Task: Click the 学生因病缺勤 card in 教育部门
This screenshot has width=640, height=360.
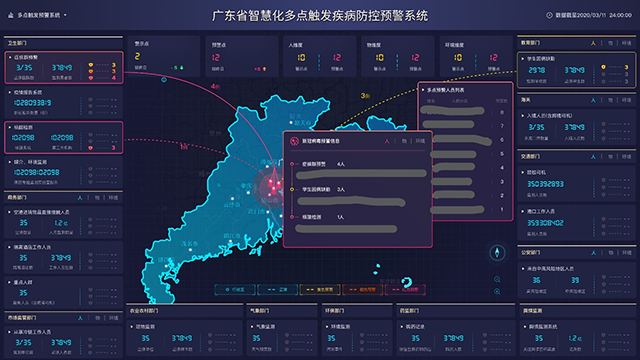Action: click(x=576, y=70)
